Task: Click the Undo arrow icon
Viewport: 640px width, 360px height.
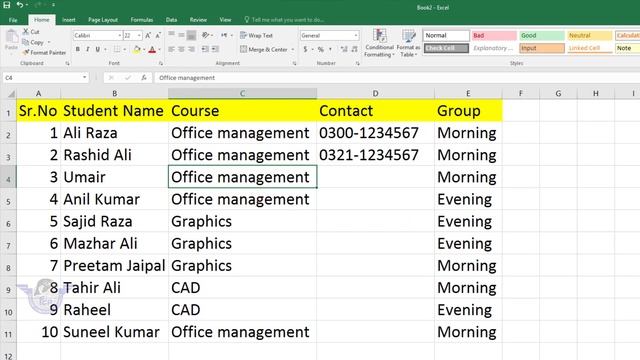Action: [20, 5]
